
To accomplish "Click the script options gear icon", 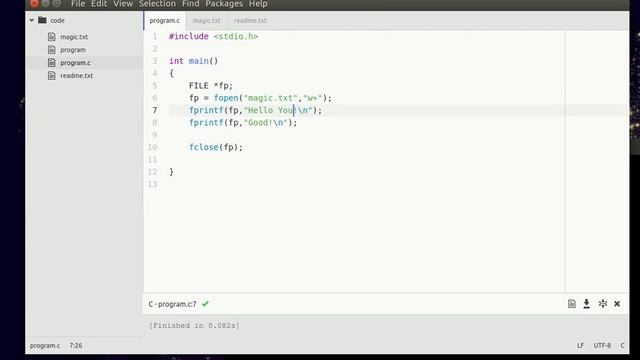I will [x=602, y=304].
